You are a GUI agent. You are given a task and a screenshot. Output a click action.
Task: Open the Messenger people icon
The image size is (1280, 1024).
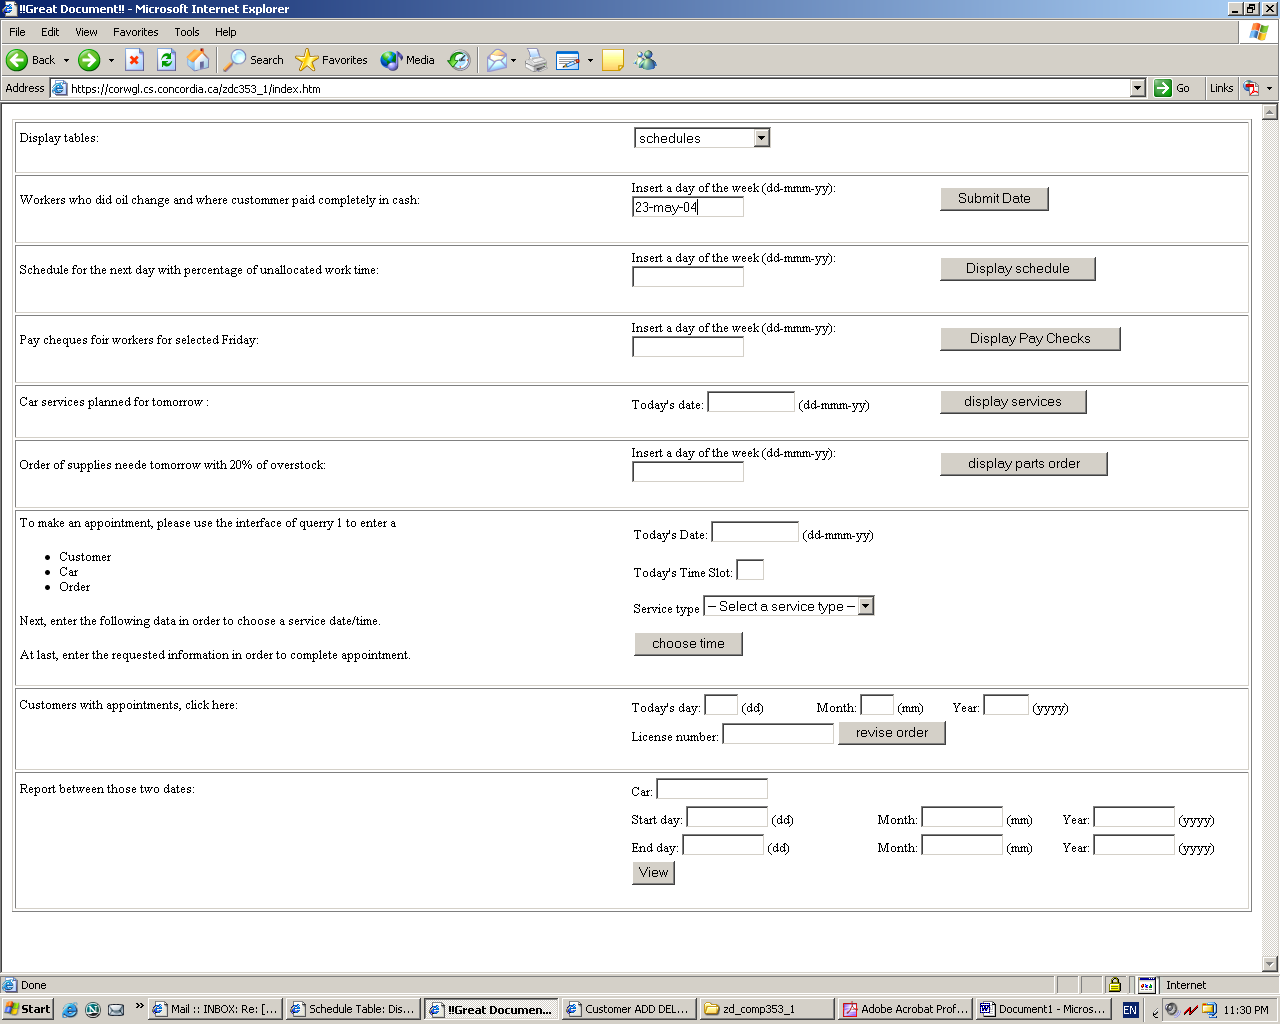(x=646, y=60)
